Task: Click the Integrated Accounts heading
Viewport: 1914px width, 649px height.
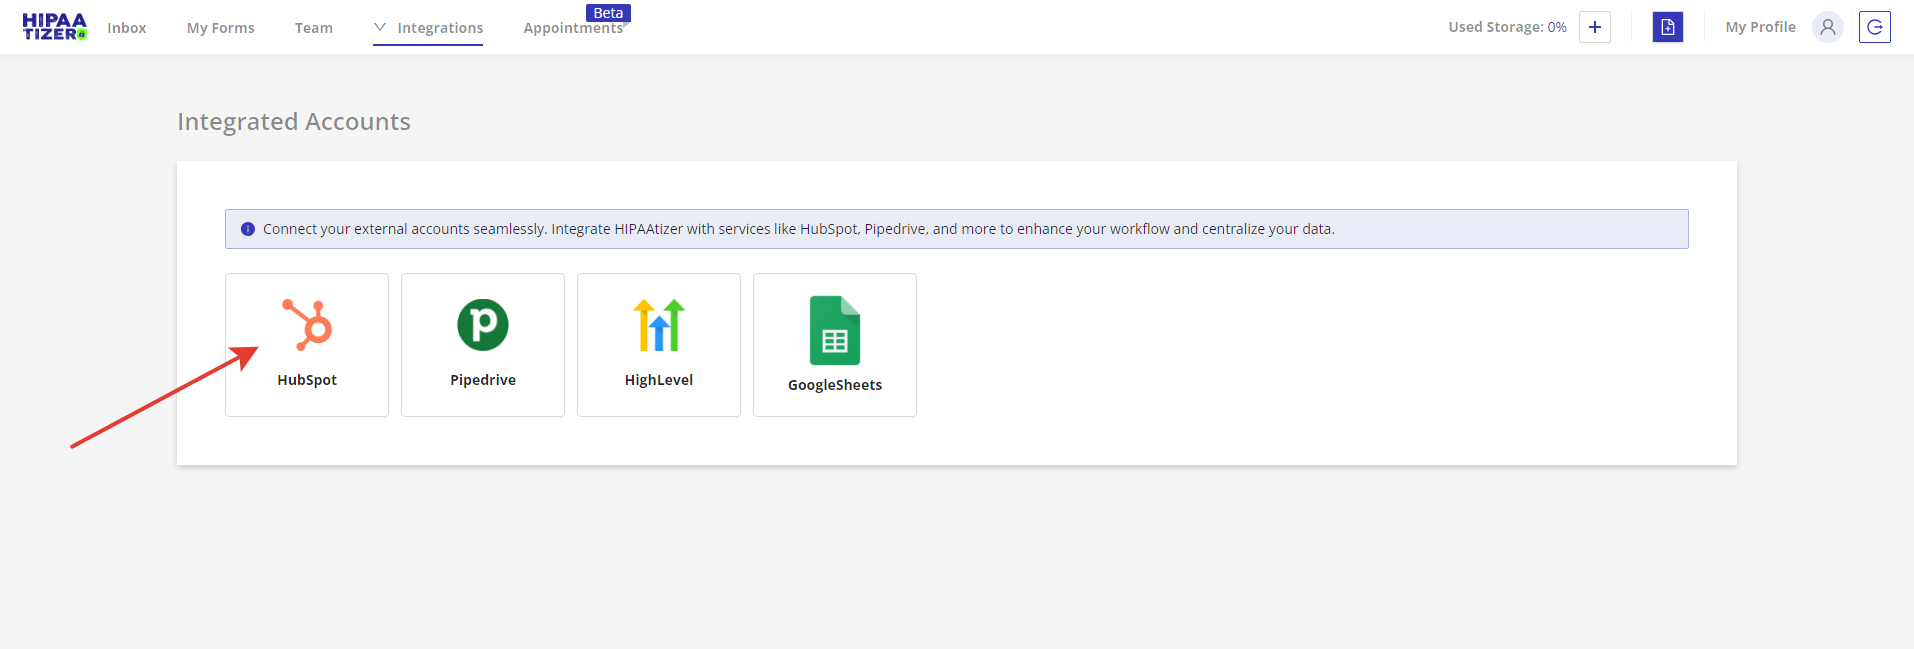Action: [294, 121]
